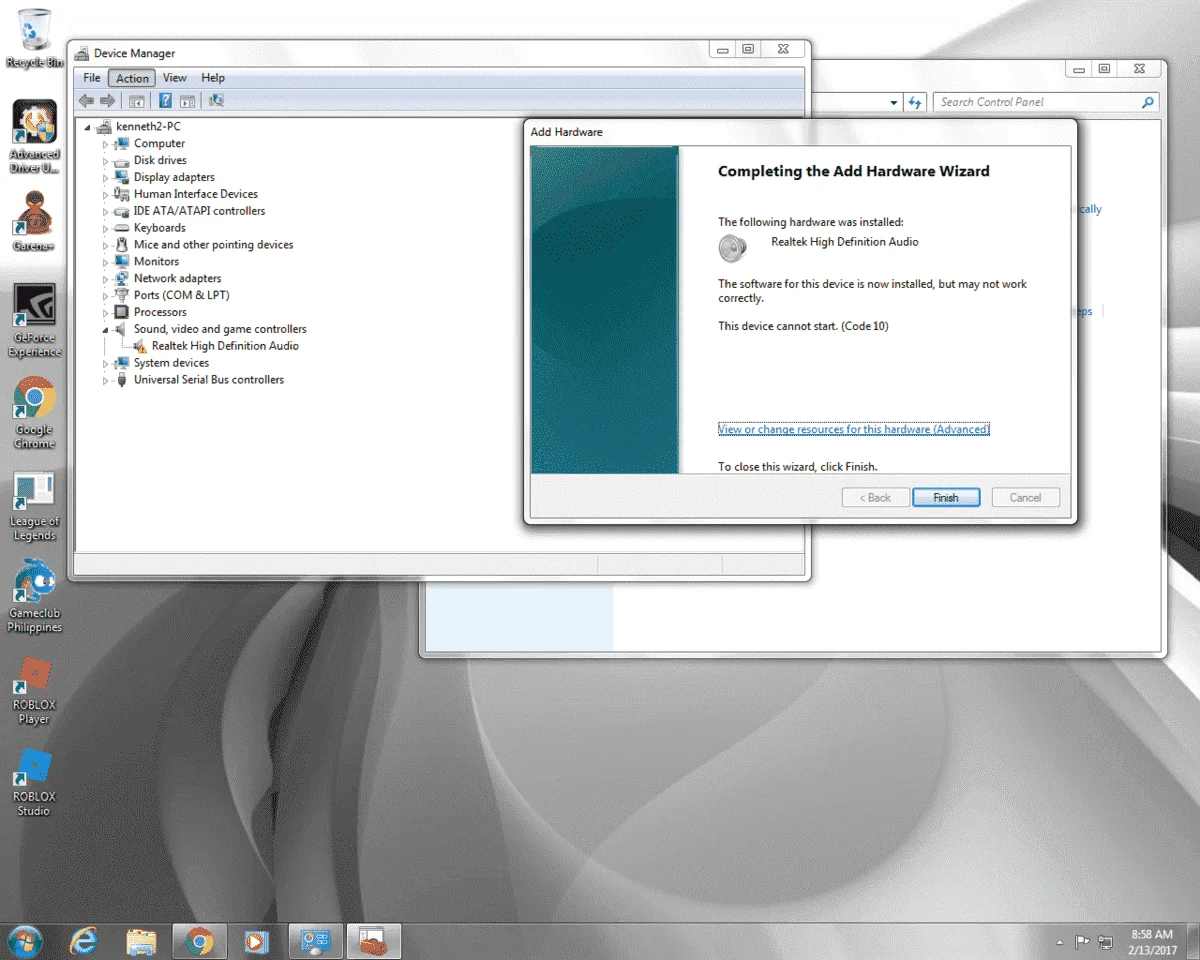Click Cancel in the Add Hardware wizard
1200x960 pixels.
pos(1025,498)
